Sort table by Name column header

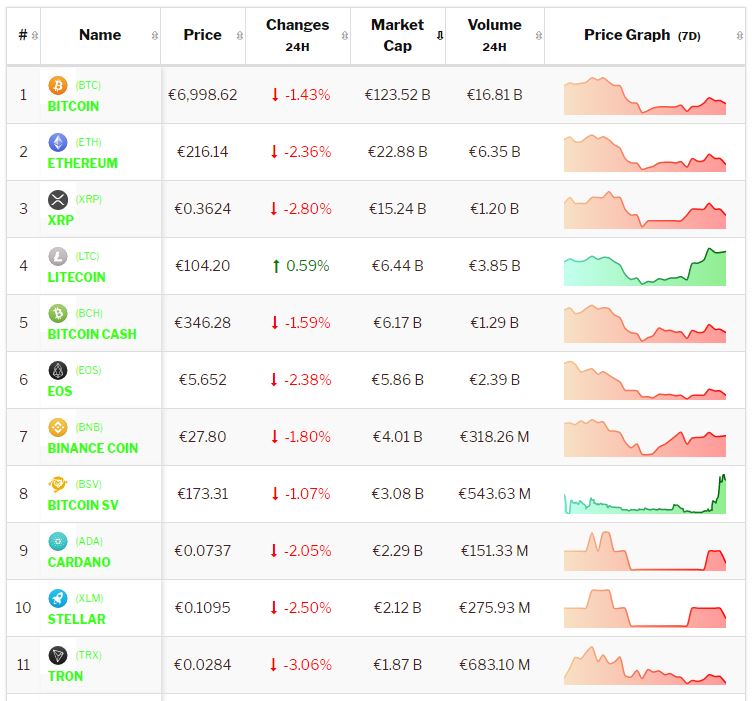coord(100,35)
